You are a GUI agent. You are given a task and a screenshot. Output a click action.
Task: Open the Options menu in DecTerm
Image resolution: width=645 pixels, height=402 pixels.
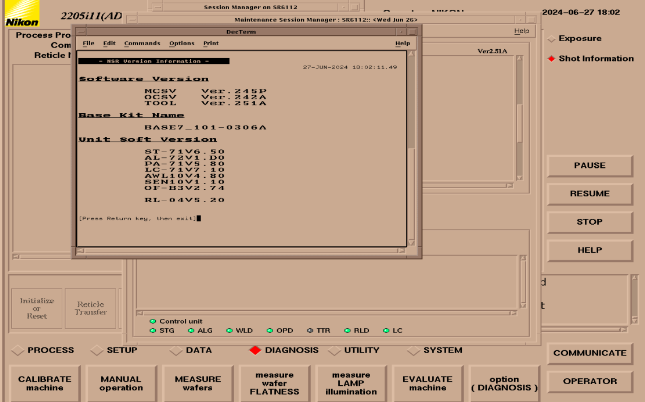[182, 44]
